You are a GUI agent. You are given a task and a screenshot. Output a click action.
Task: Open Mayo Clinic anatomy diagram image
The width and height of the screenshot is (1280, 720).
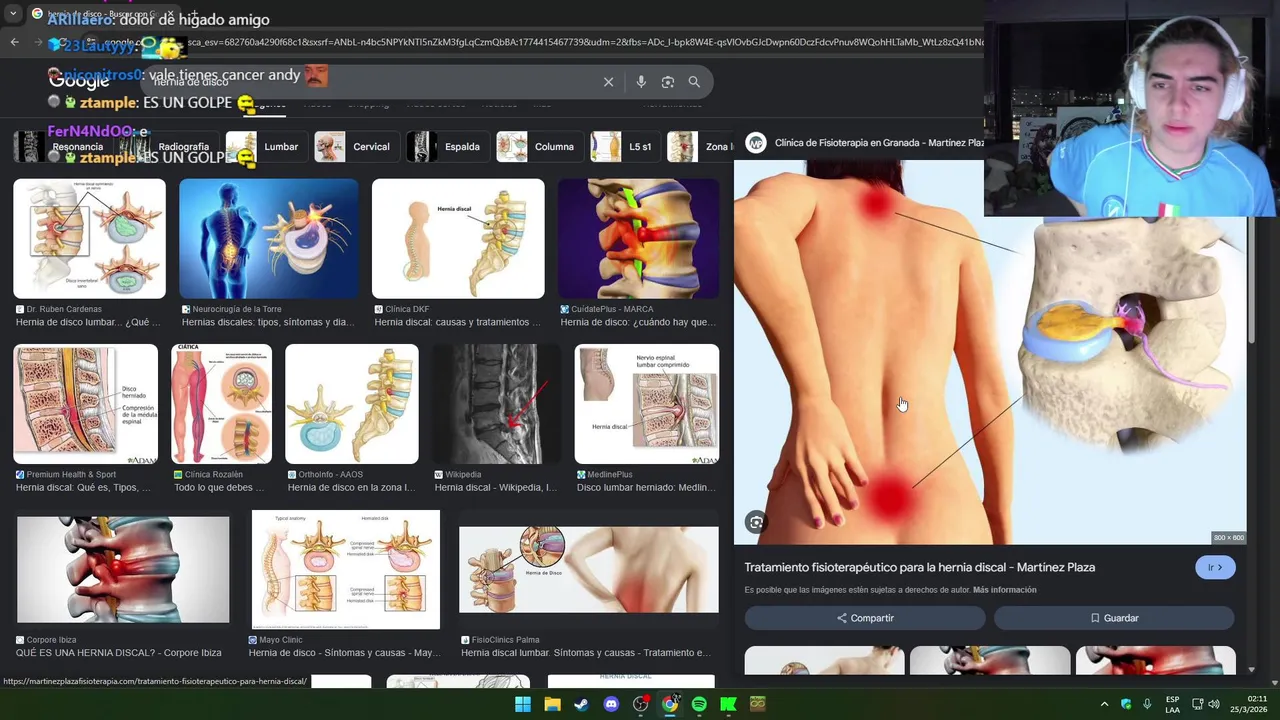click(x=345, y=569)
